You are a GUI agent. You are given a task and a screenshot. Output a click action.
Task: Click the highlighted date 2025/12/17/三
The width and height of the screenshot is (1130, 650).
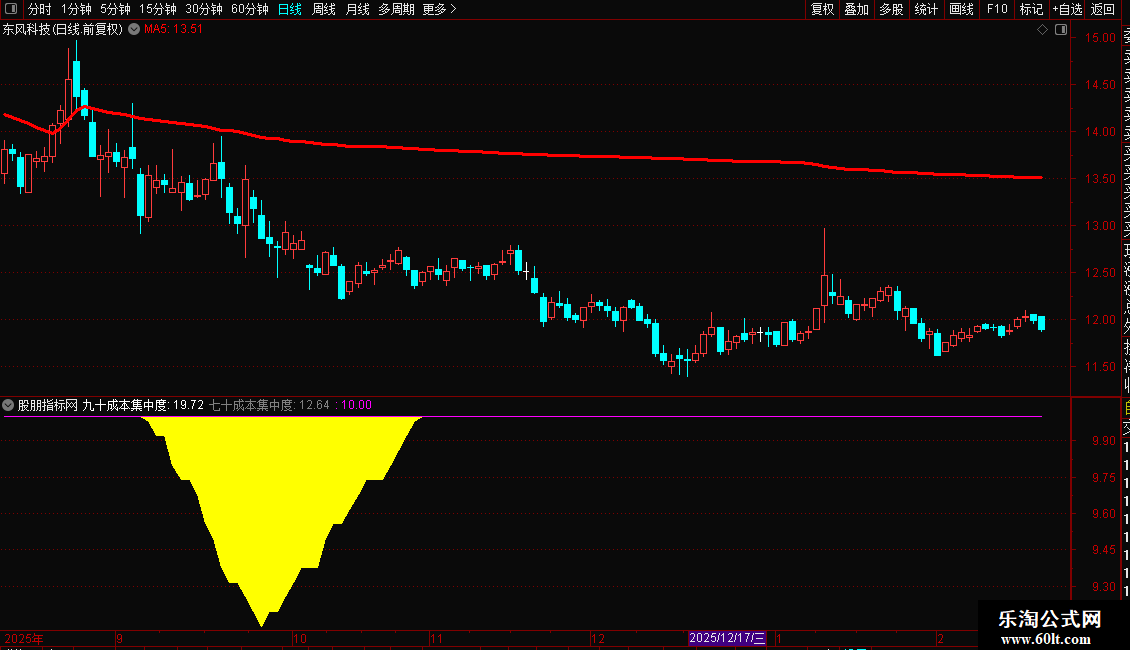(x=726, y=638)
